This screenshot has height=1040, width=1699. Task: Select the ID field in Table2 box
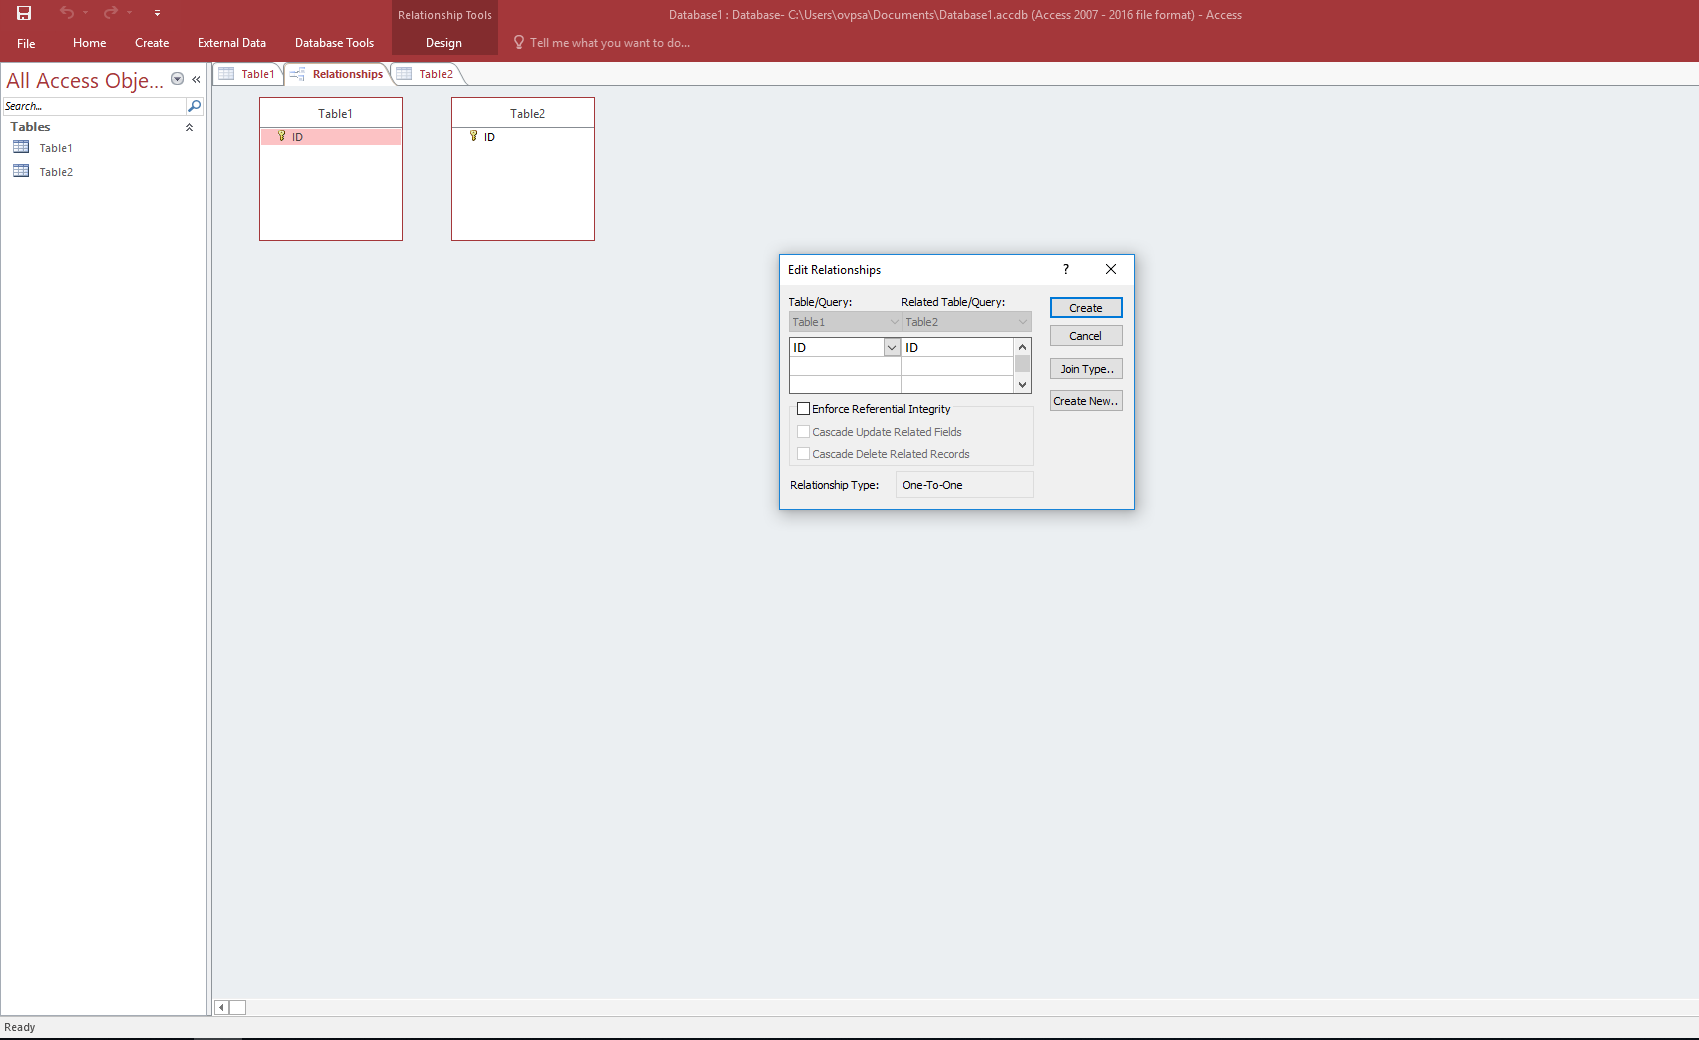(x=523, y=137)
